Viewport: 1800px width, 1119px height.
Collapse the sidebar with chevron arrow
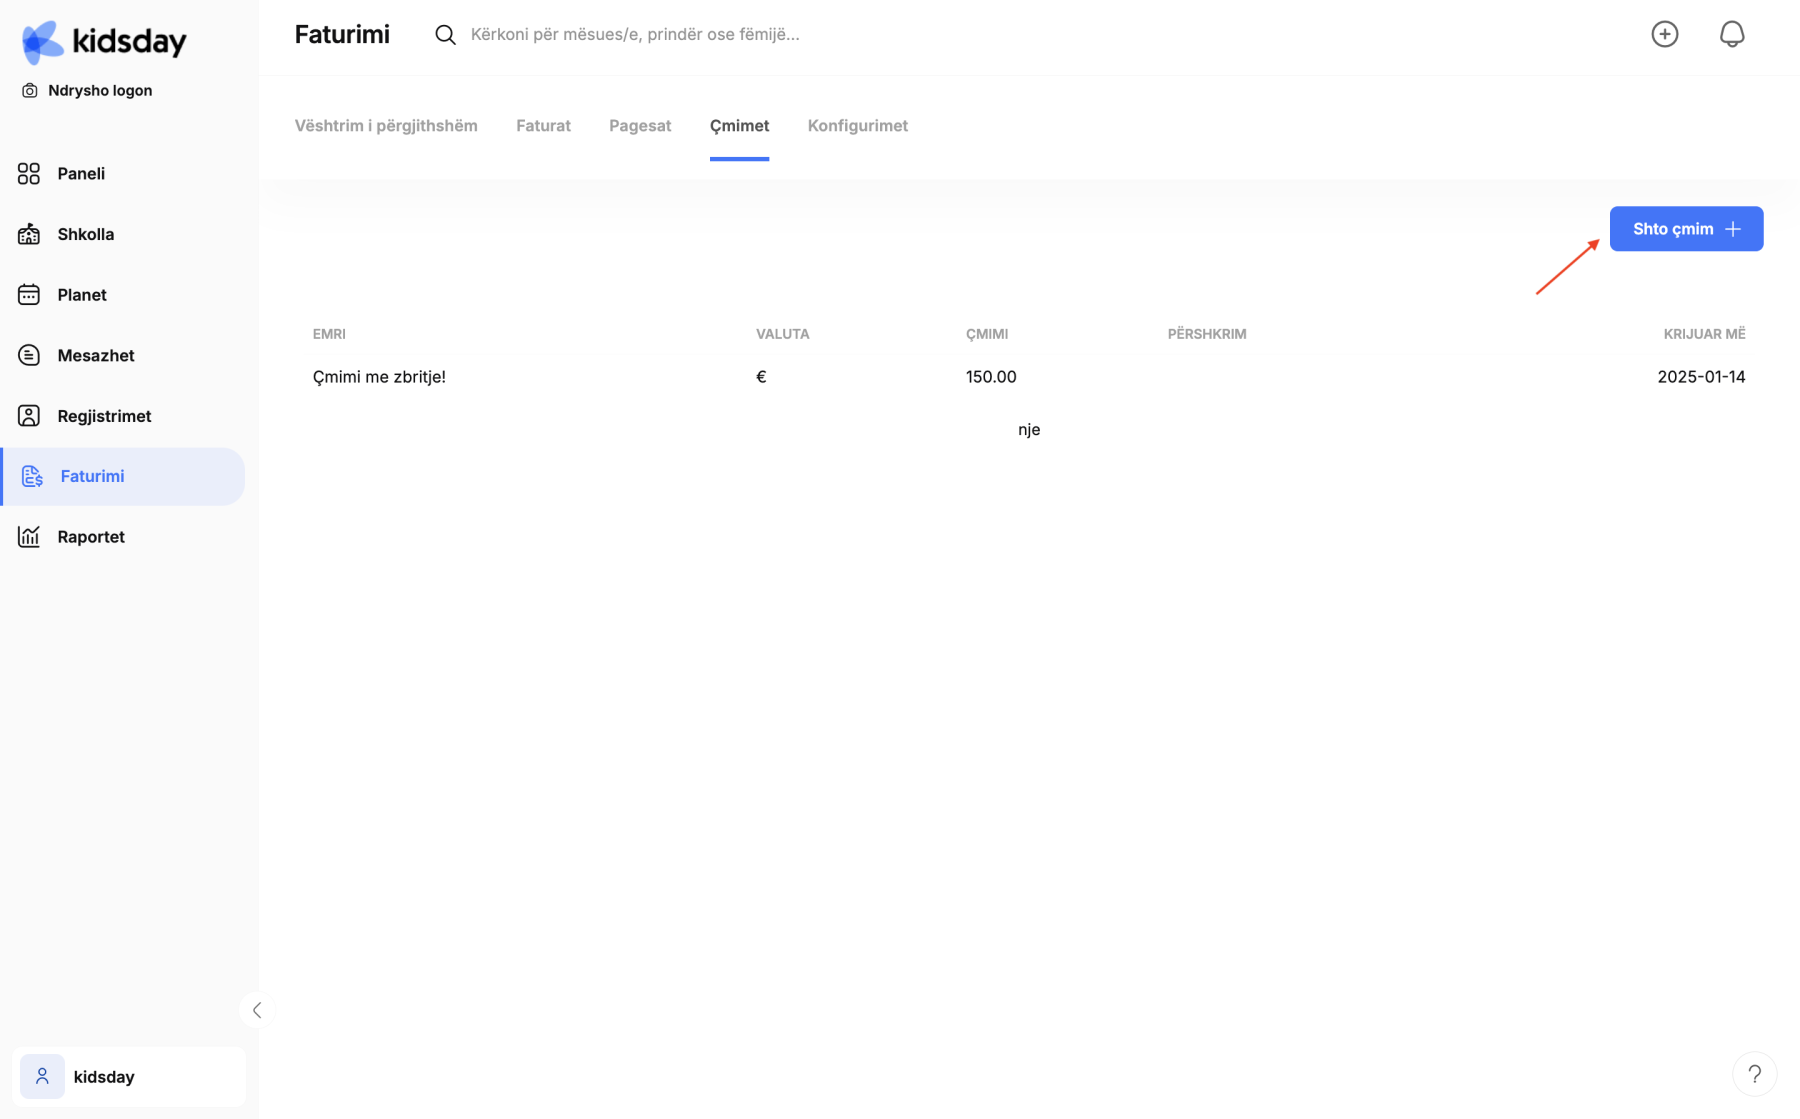pyautogui.click(x=257, y=1010)
